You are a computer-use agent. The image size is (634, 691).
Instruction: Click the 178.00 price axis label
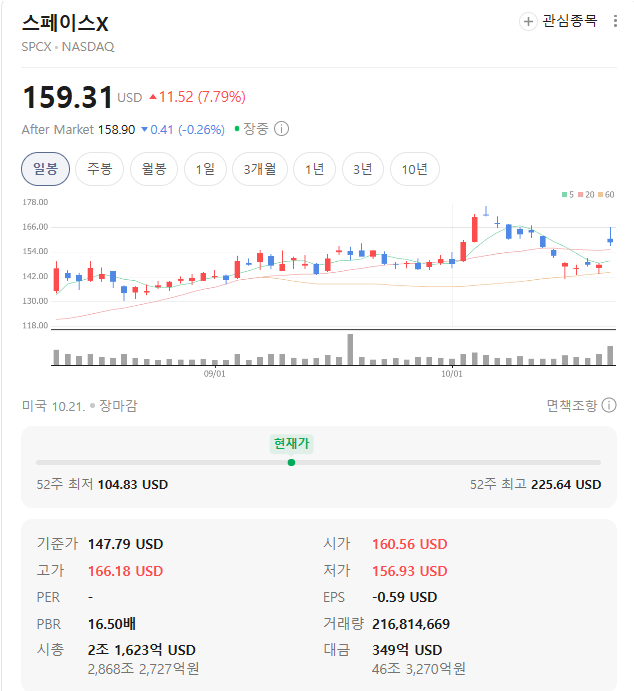pos(35,202)
